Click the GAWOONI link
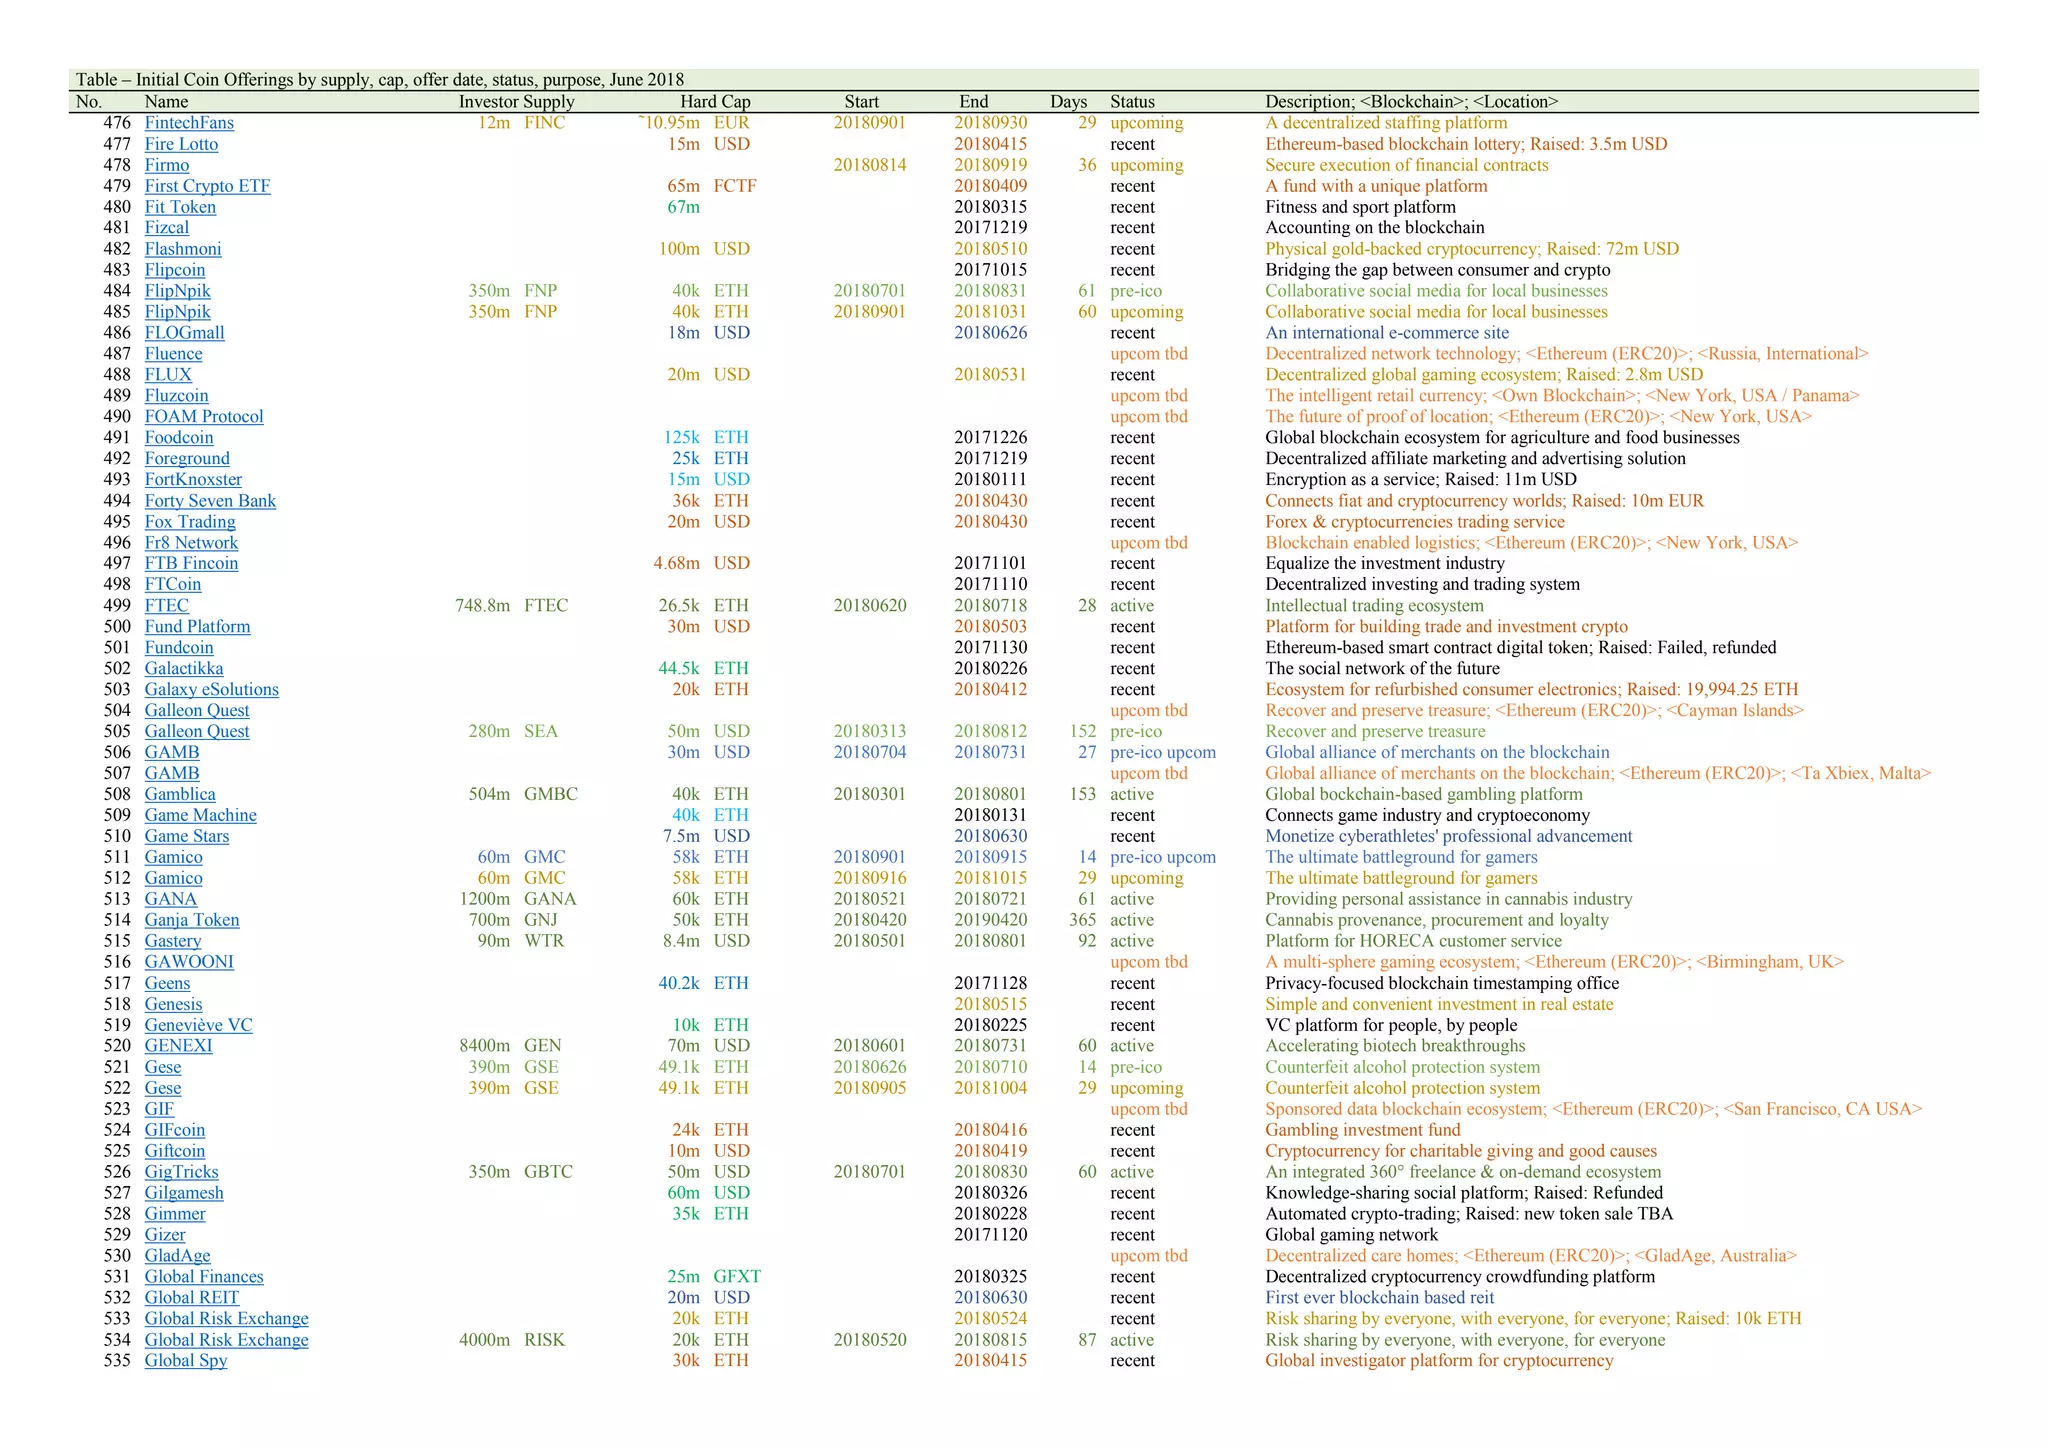The height and width of the screenshot is (1448, 2048). (x=189, y=962)
